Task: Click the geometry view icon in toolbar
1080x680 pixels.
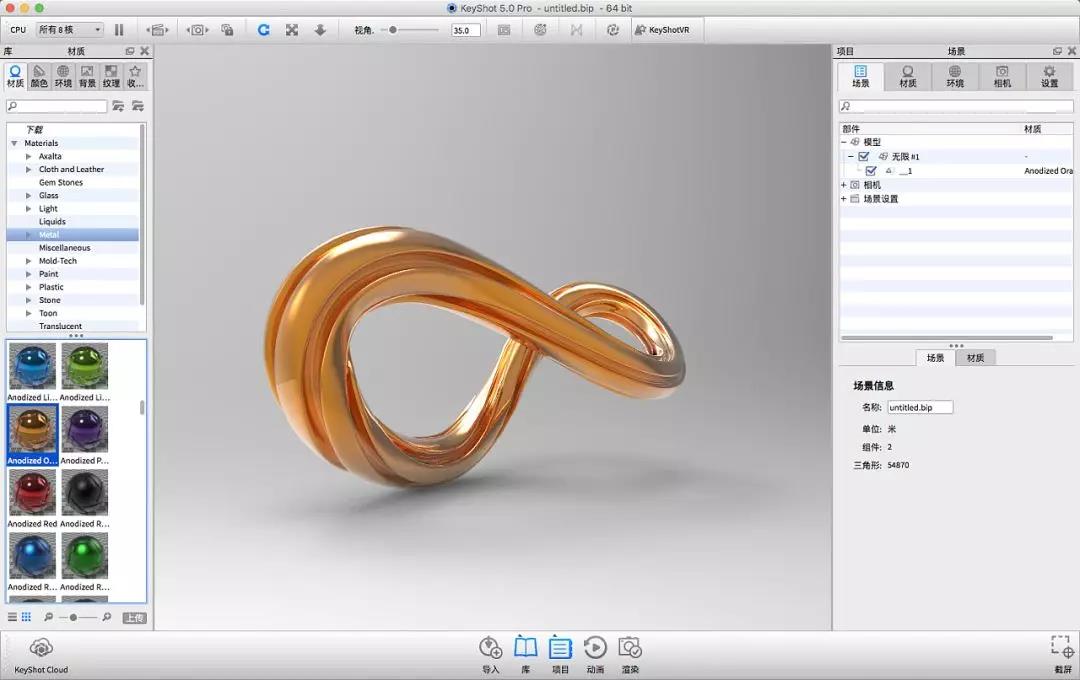Action: [541, 30]
